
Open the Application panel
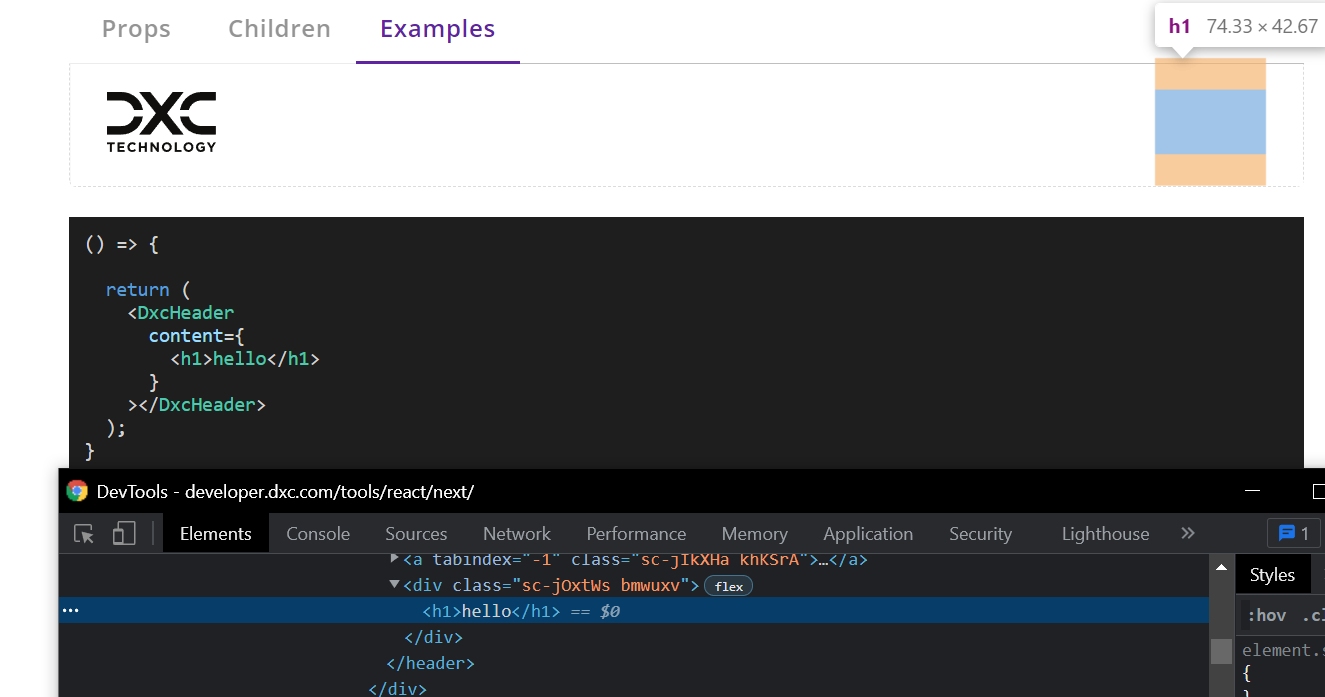tap(868, 534)
